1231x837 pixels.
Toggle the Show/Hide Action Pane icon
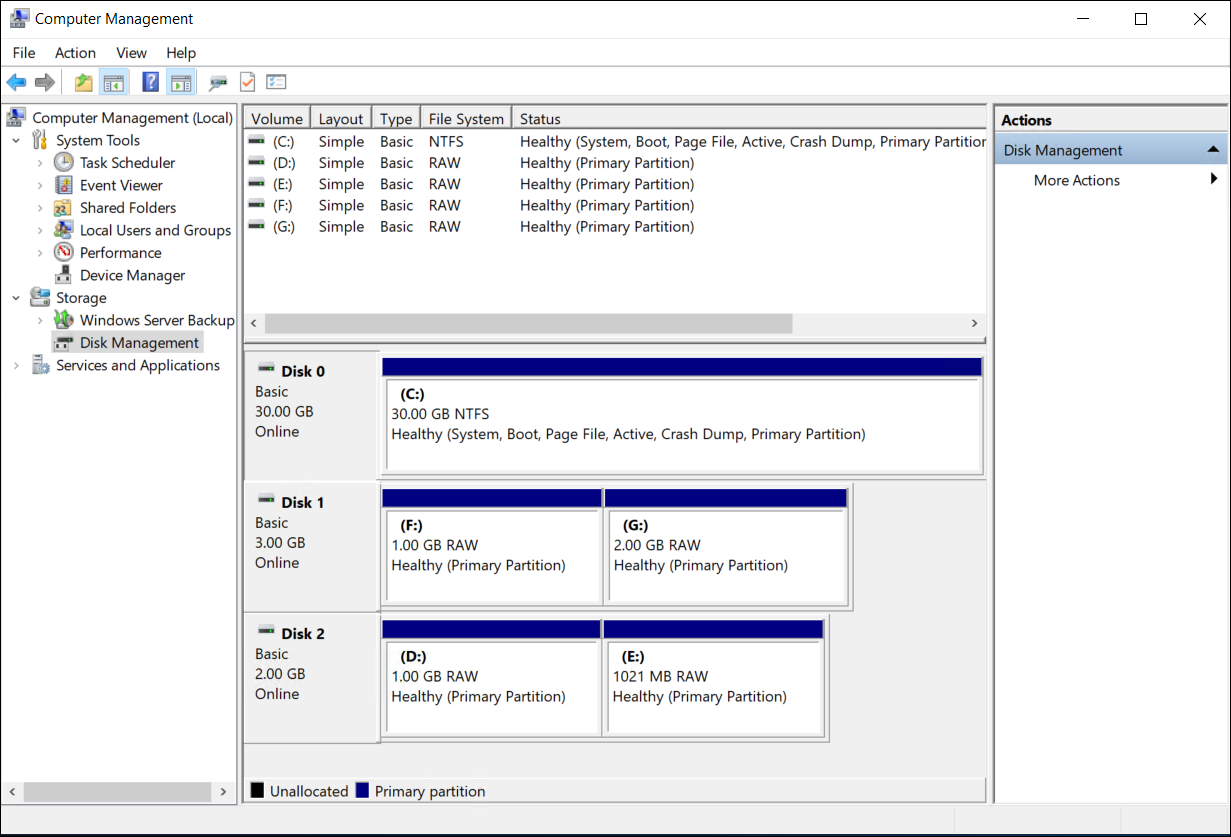[181, 81]
